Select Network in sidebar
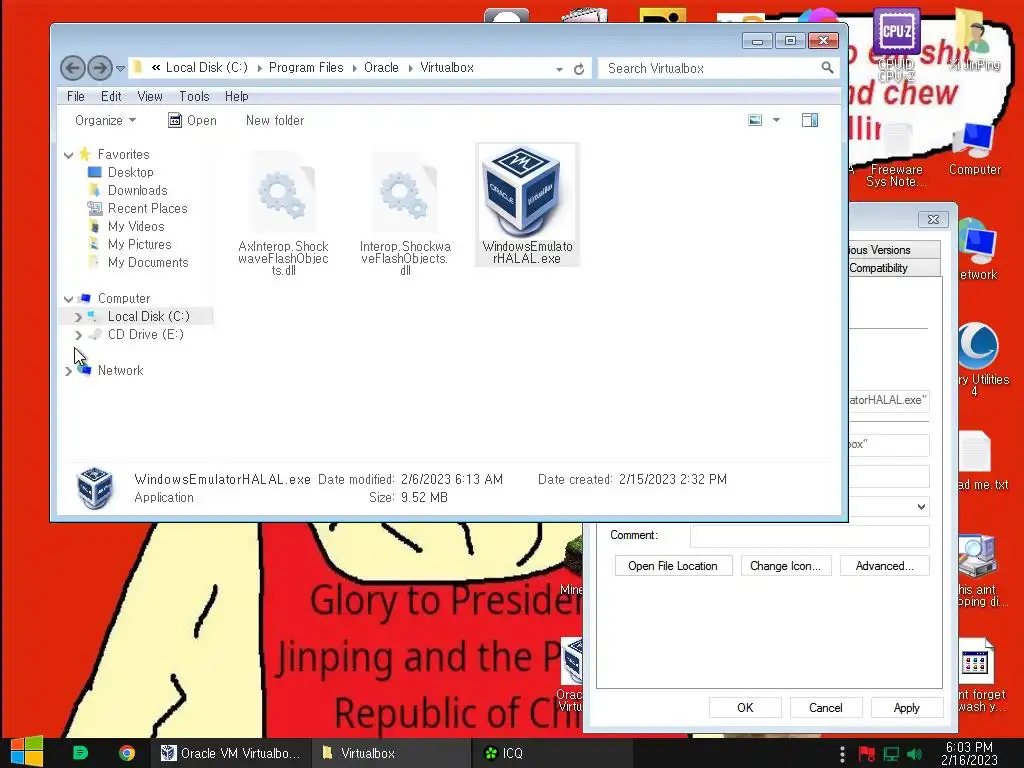The width and height of the screenshot is (1024, 768). [120, 370]
